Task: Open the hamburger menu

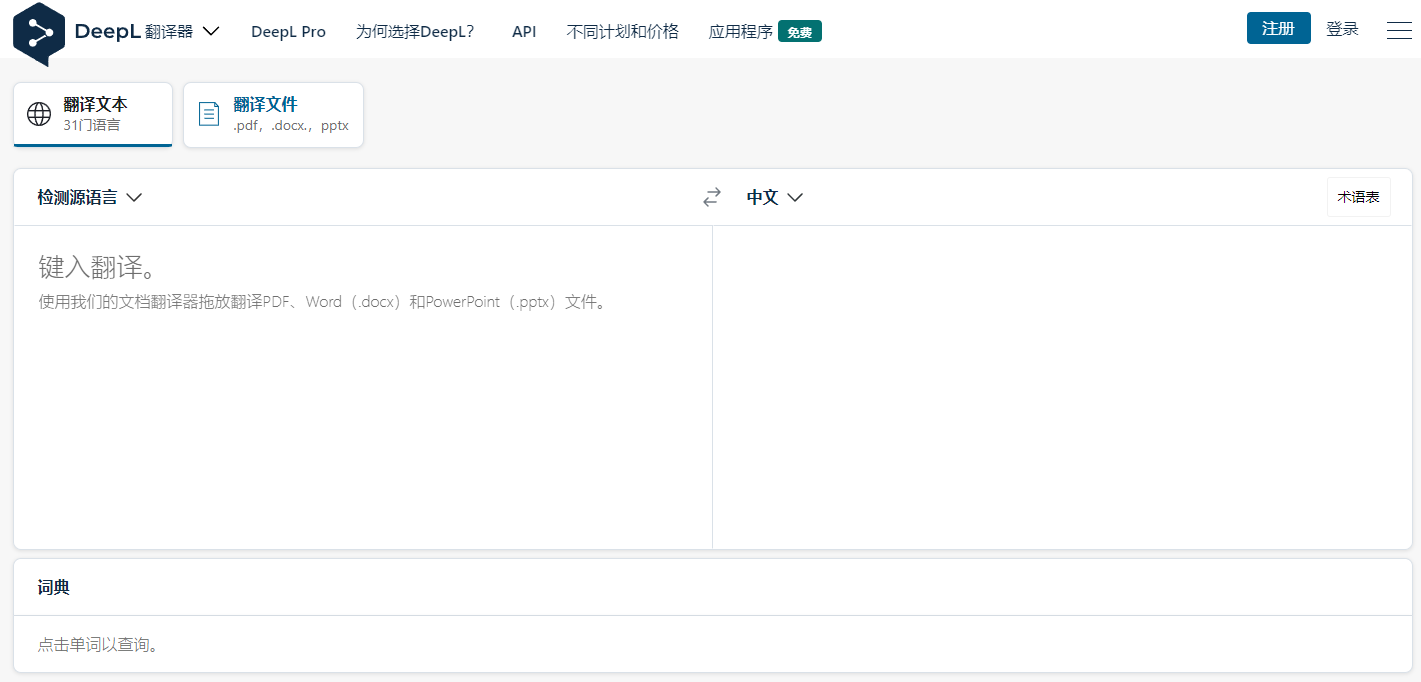Action: pos(1399,30)
